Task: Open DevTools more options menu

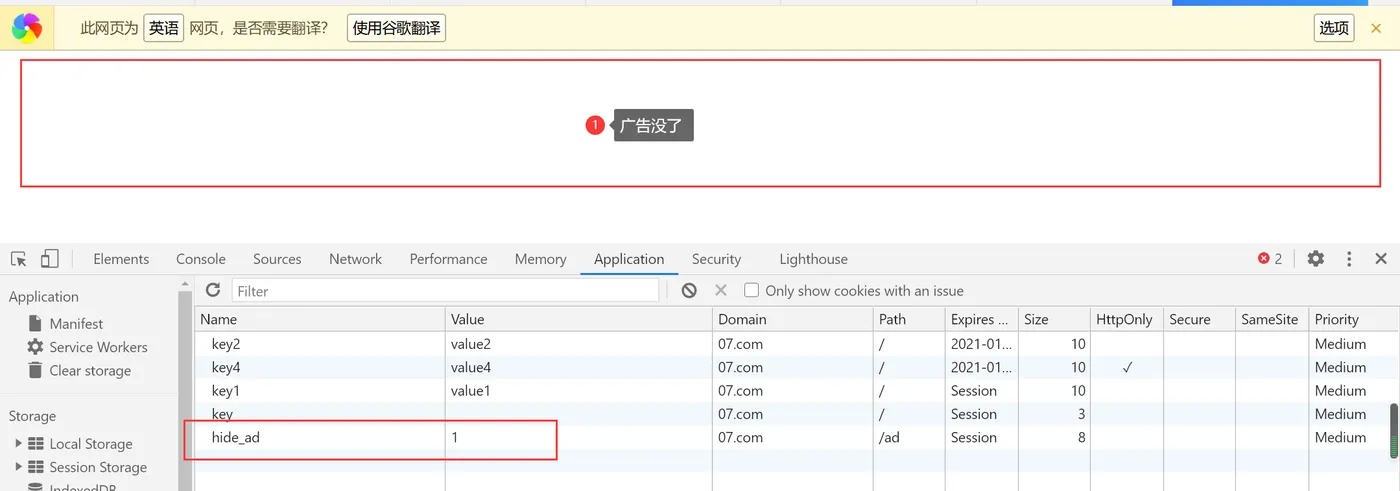Action: [1349, 259]
